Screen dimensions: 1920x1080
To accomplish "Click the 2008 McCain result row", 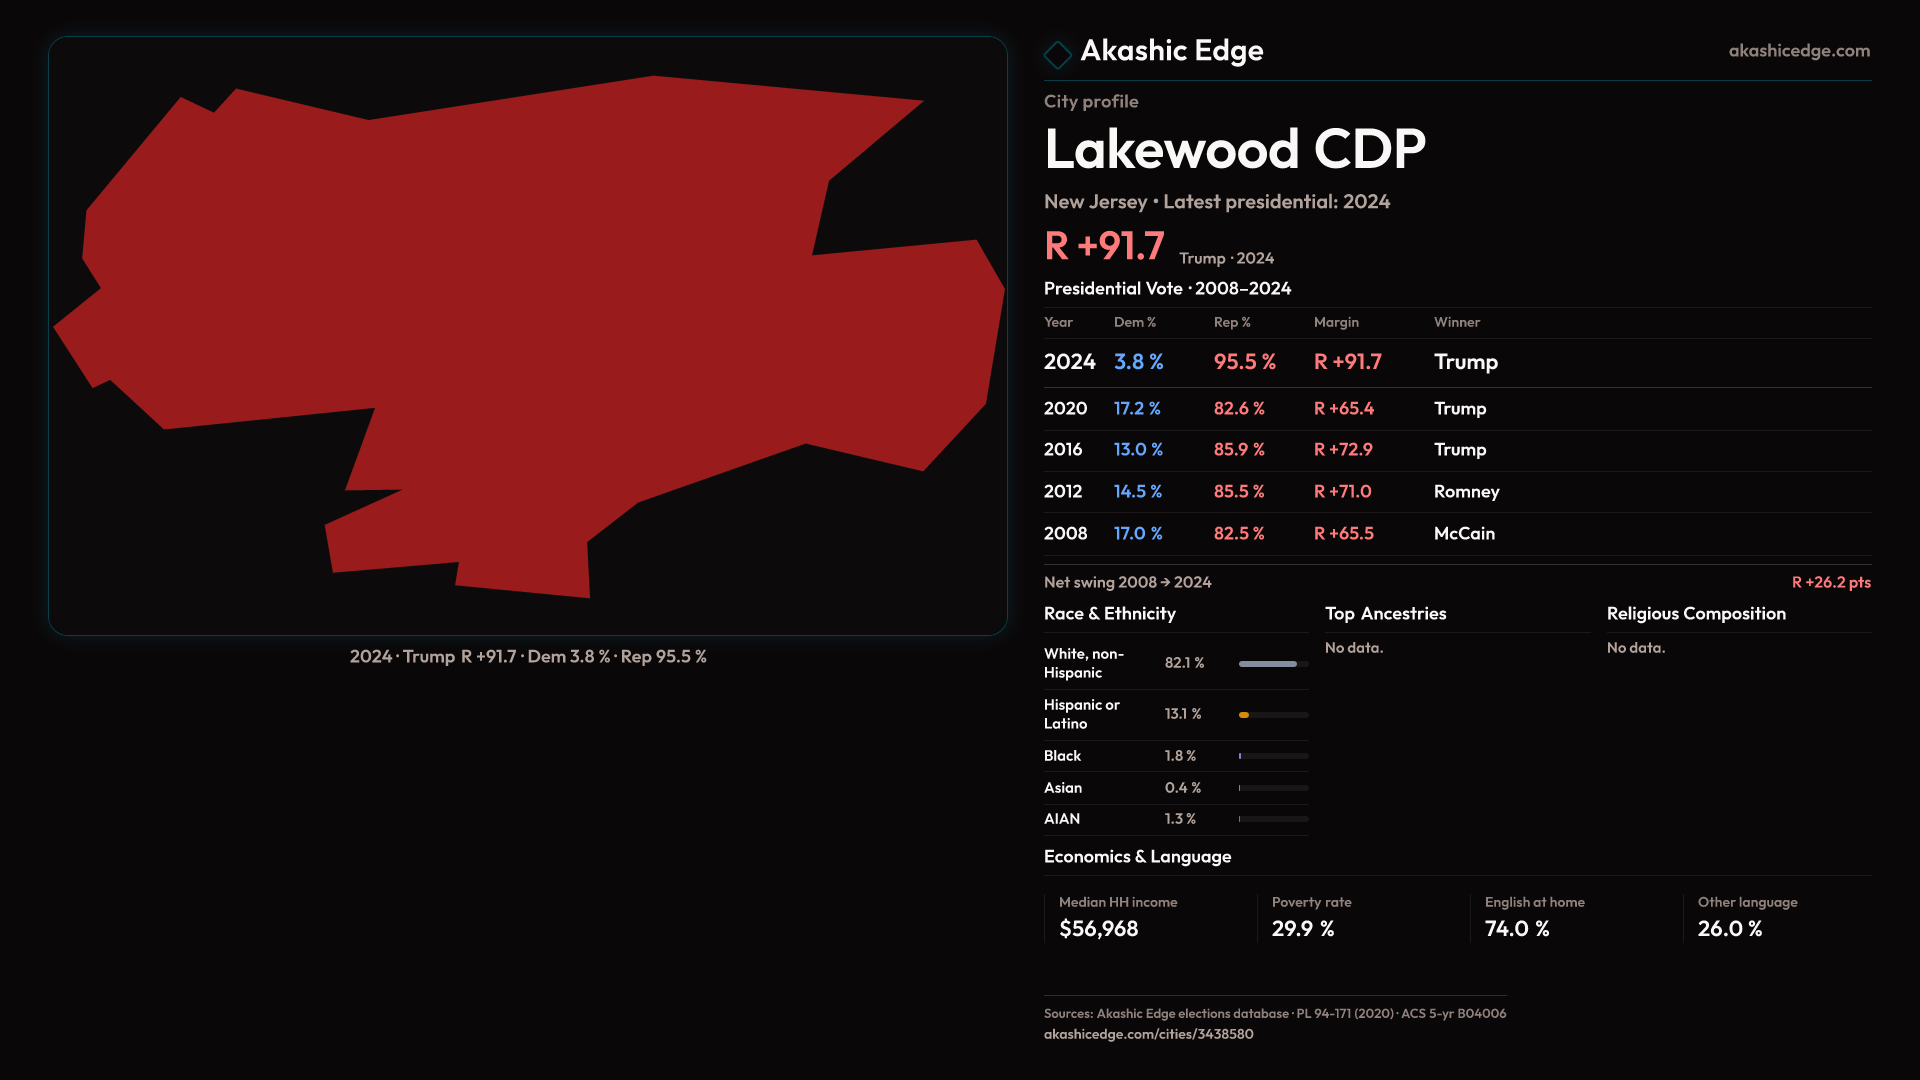I will pyautogui.click(x=1456, y=534).
